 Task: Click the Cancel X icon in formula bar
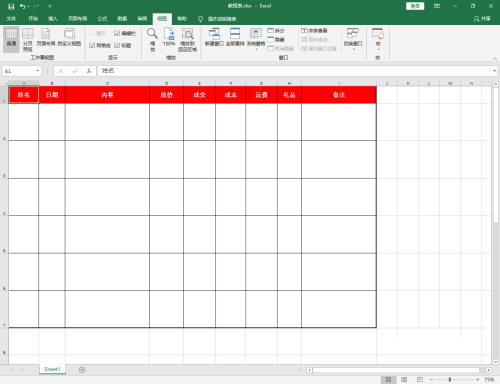[x=61, y=71]
